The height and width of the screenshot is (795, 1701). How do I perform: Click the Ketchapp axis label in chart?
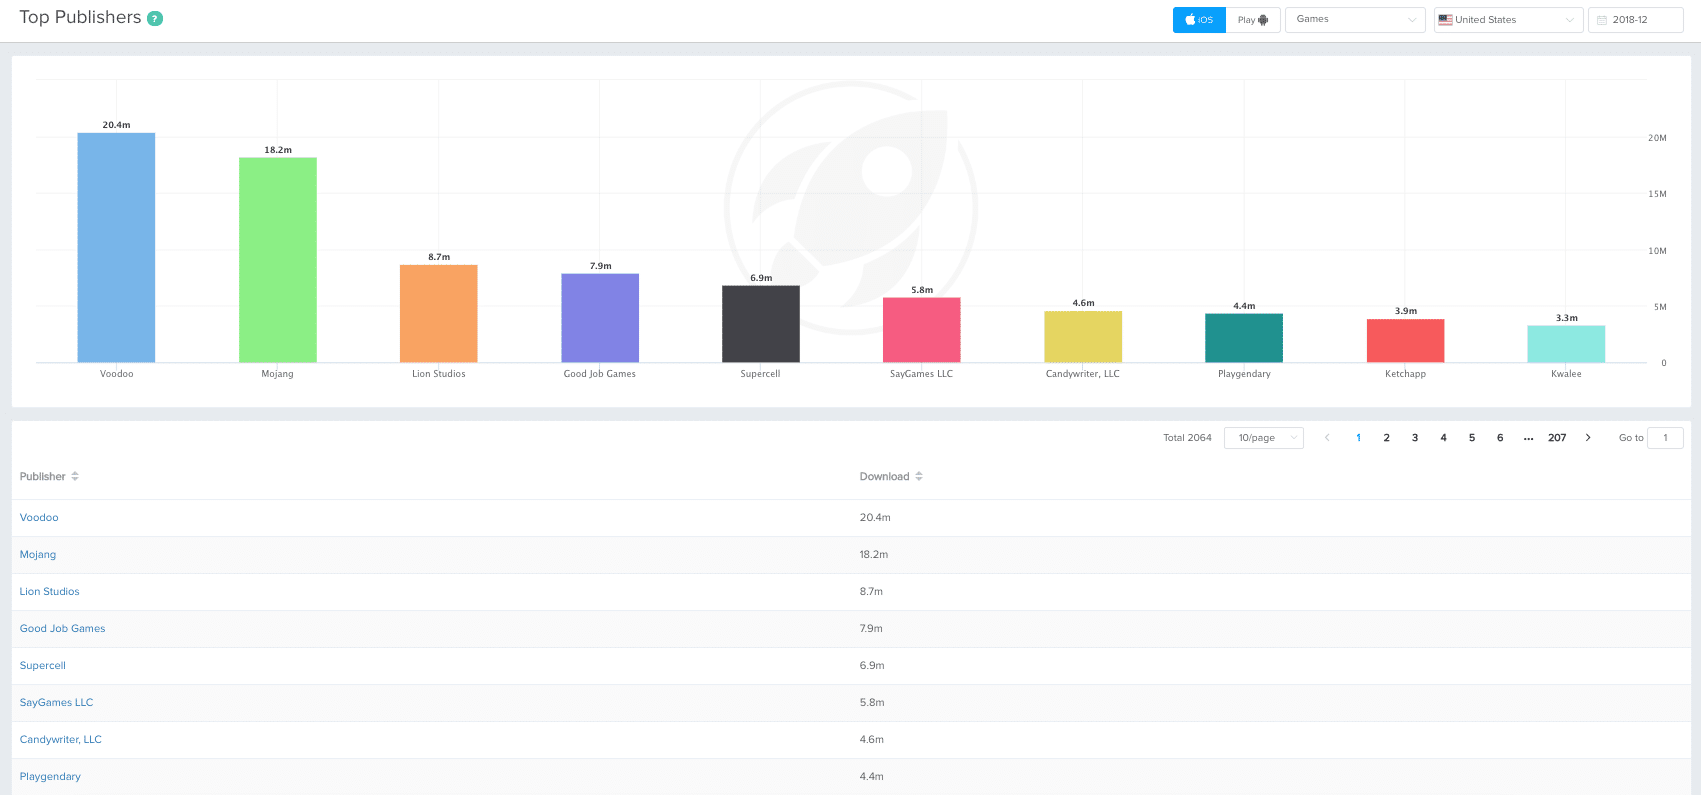(x=1405, y=374)
